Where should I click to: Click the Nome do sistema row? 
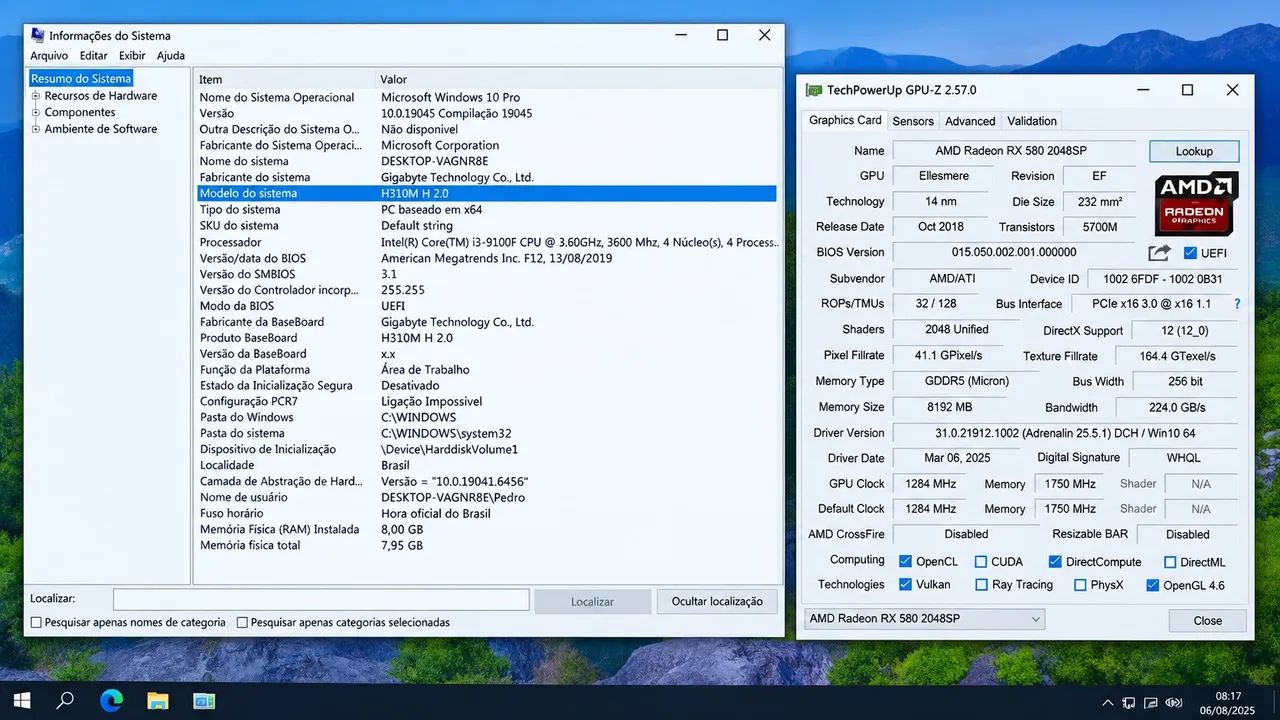(x=486, y=161)
